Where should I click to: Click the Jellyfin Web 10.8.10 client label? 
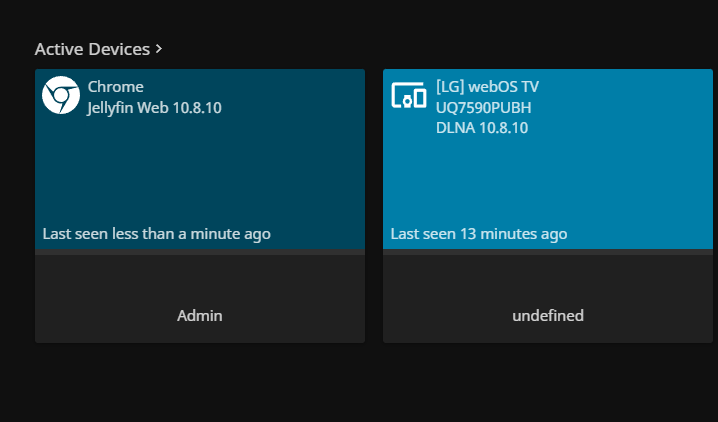155,107
